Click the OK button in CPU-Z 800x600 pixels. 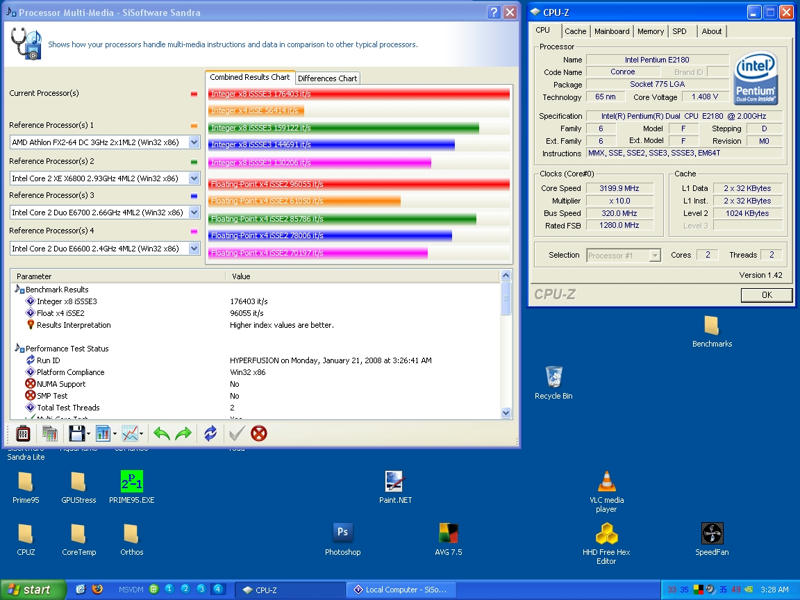click(766, 295)
